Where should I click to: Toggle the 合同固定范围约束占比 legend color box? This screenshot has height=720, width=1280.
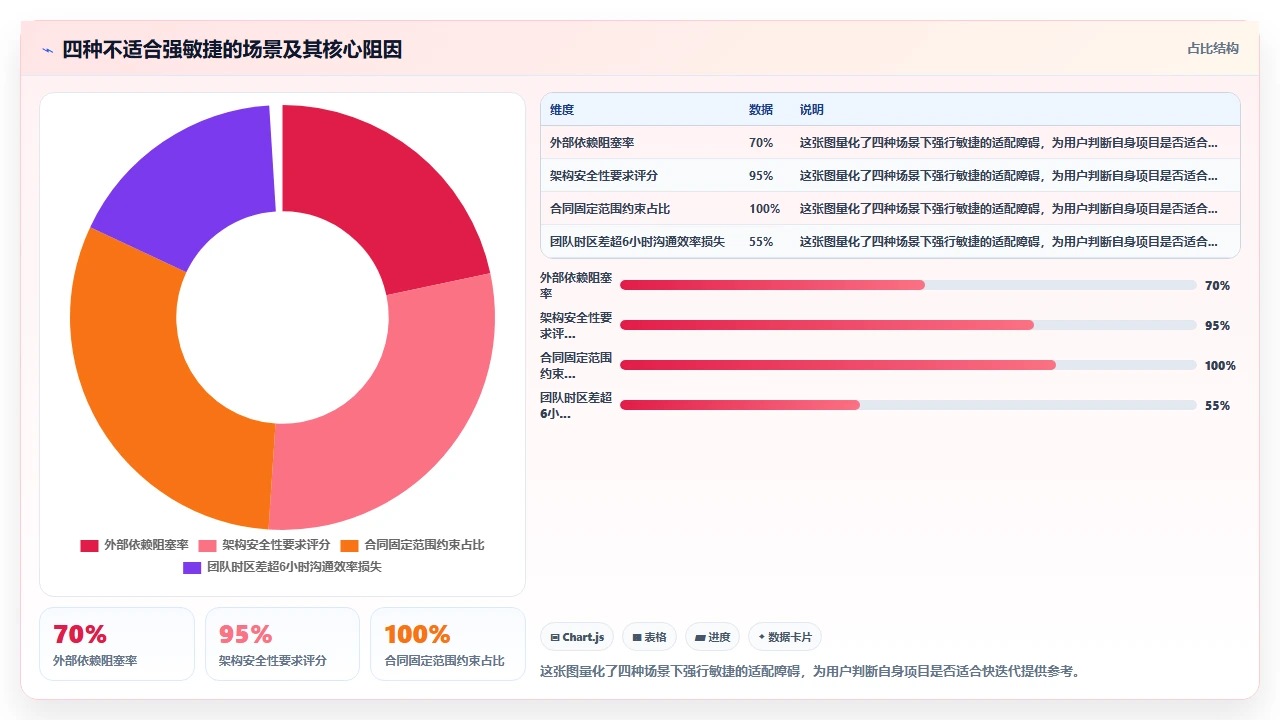point(349,546)
